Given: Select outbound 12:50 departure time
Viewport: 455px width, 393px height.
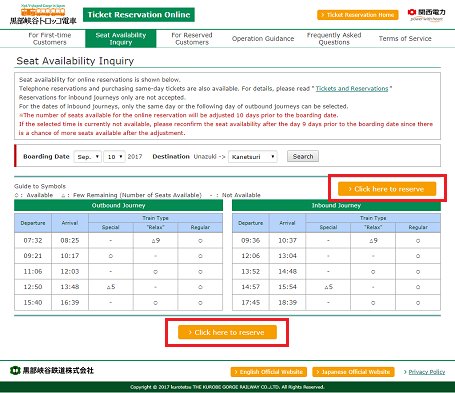Looking at the screenshot, I should point(33,287).
